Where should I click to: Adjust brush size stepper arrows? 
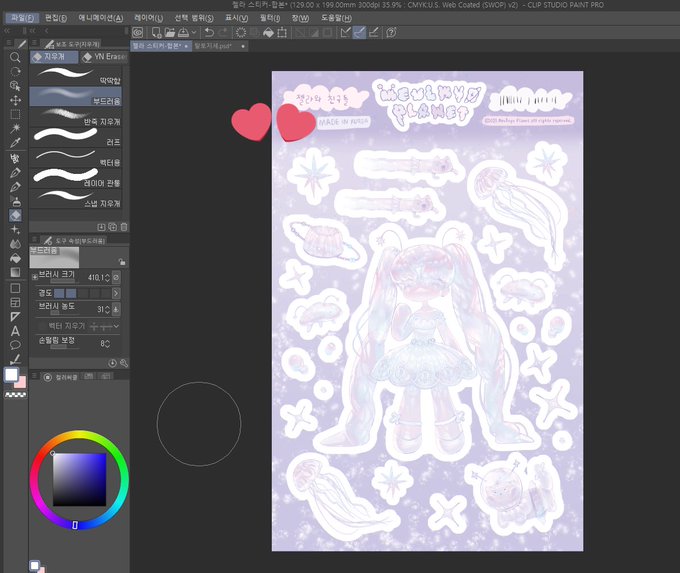(x=107, y=278)
